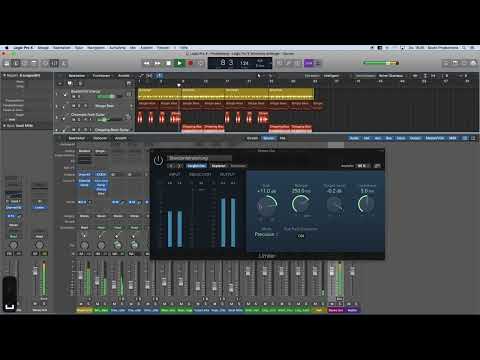This screenshot has height=360, width=480.
Task: Click the Tuner icon beside the LCD
Action: 289,63
